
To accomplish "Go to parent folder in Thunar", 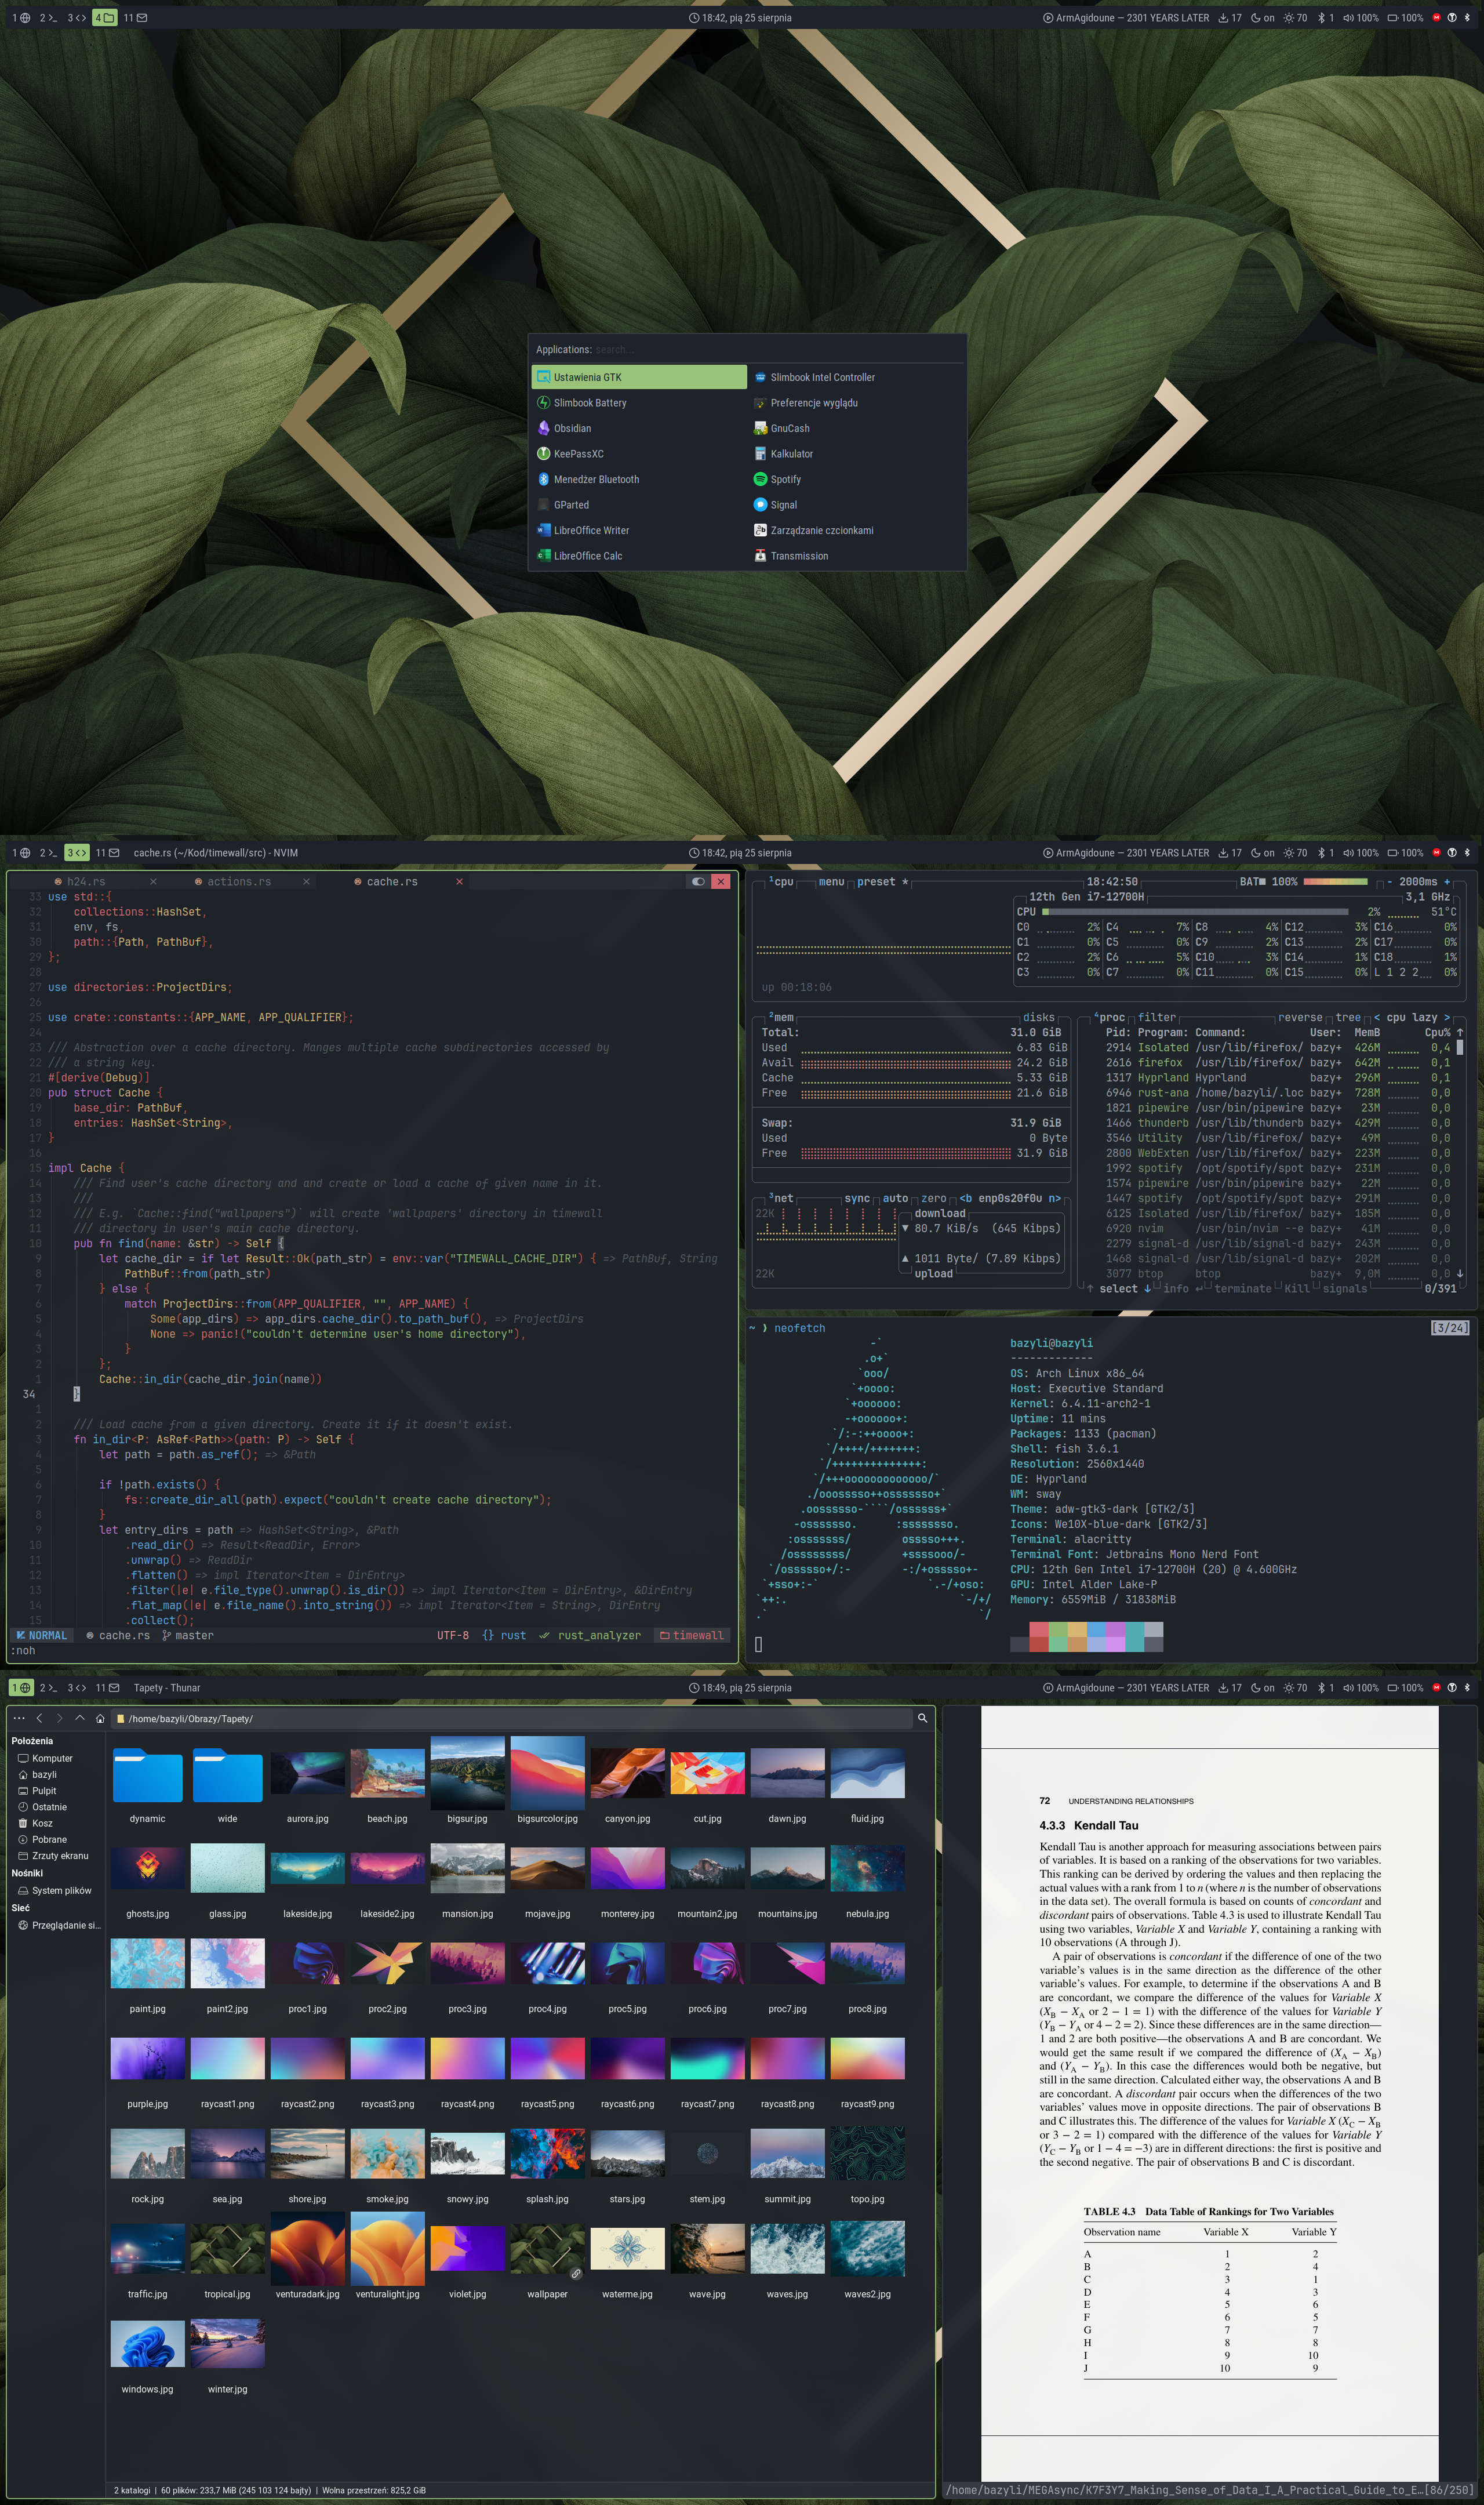I will [80, 1718].
